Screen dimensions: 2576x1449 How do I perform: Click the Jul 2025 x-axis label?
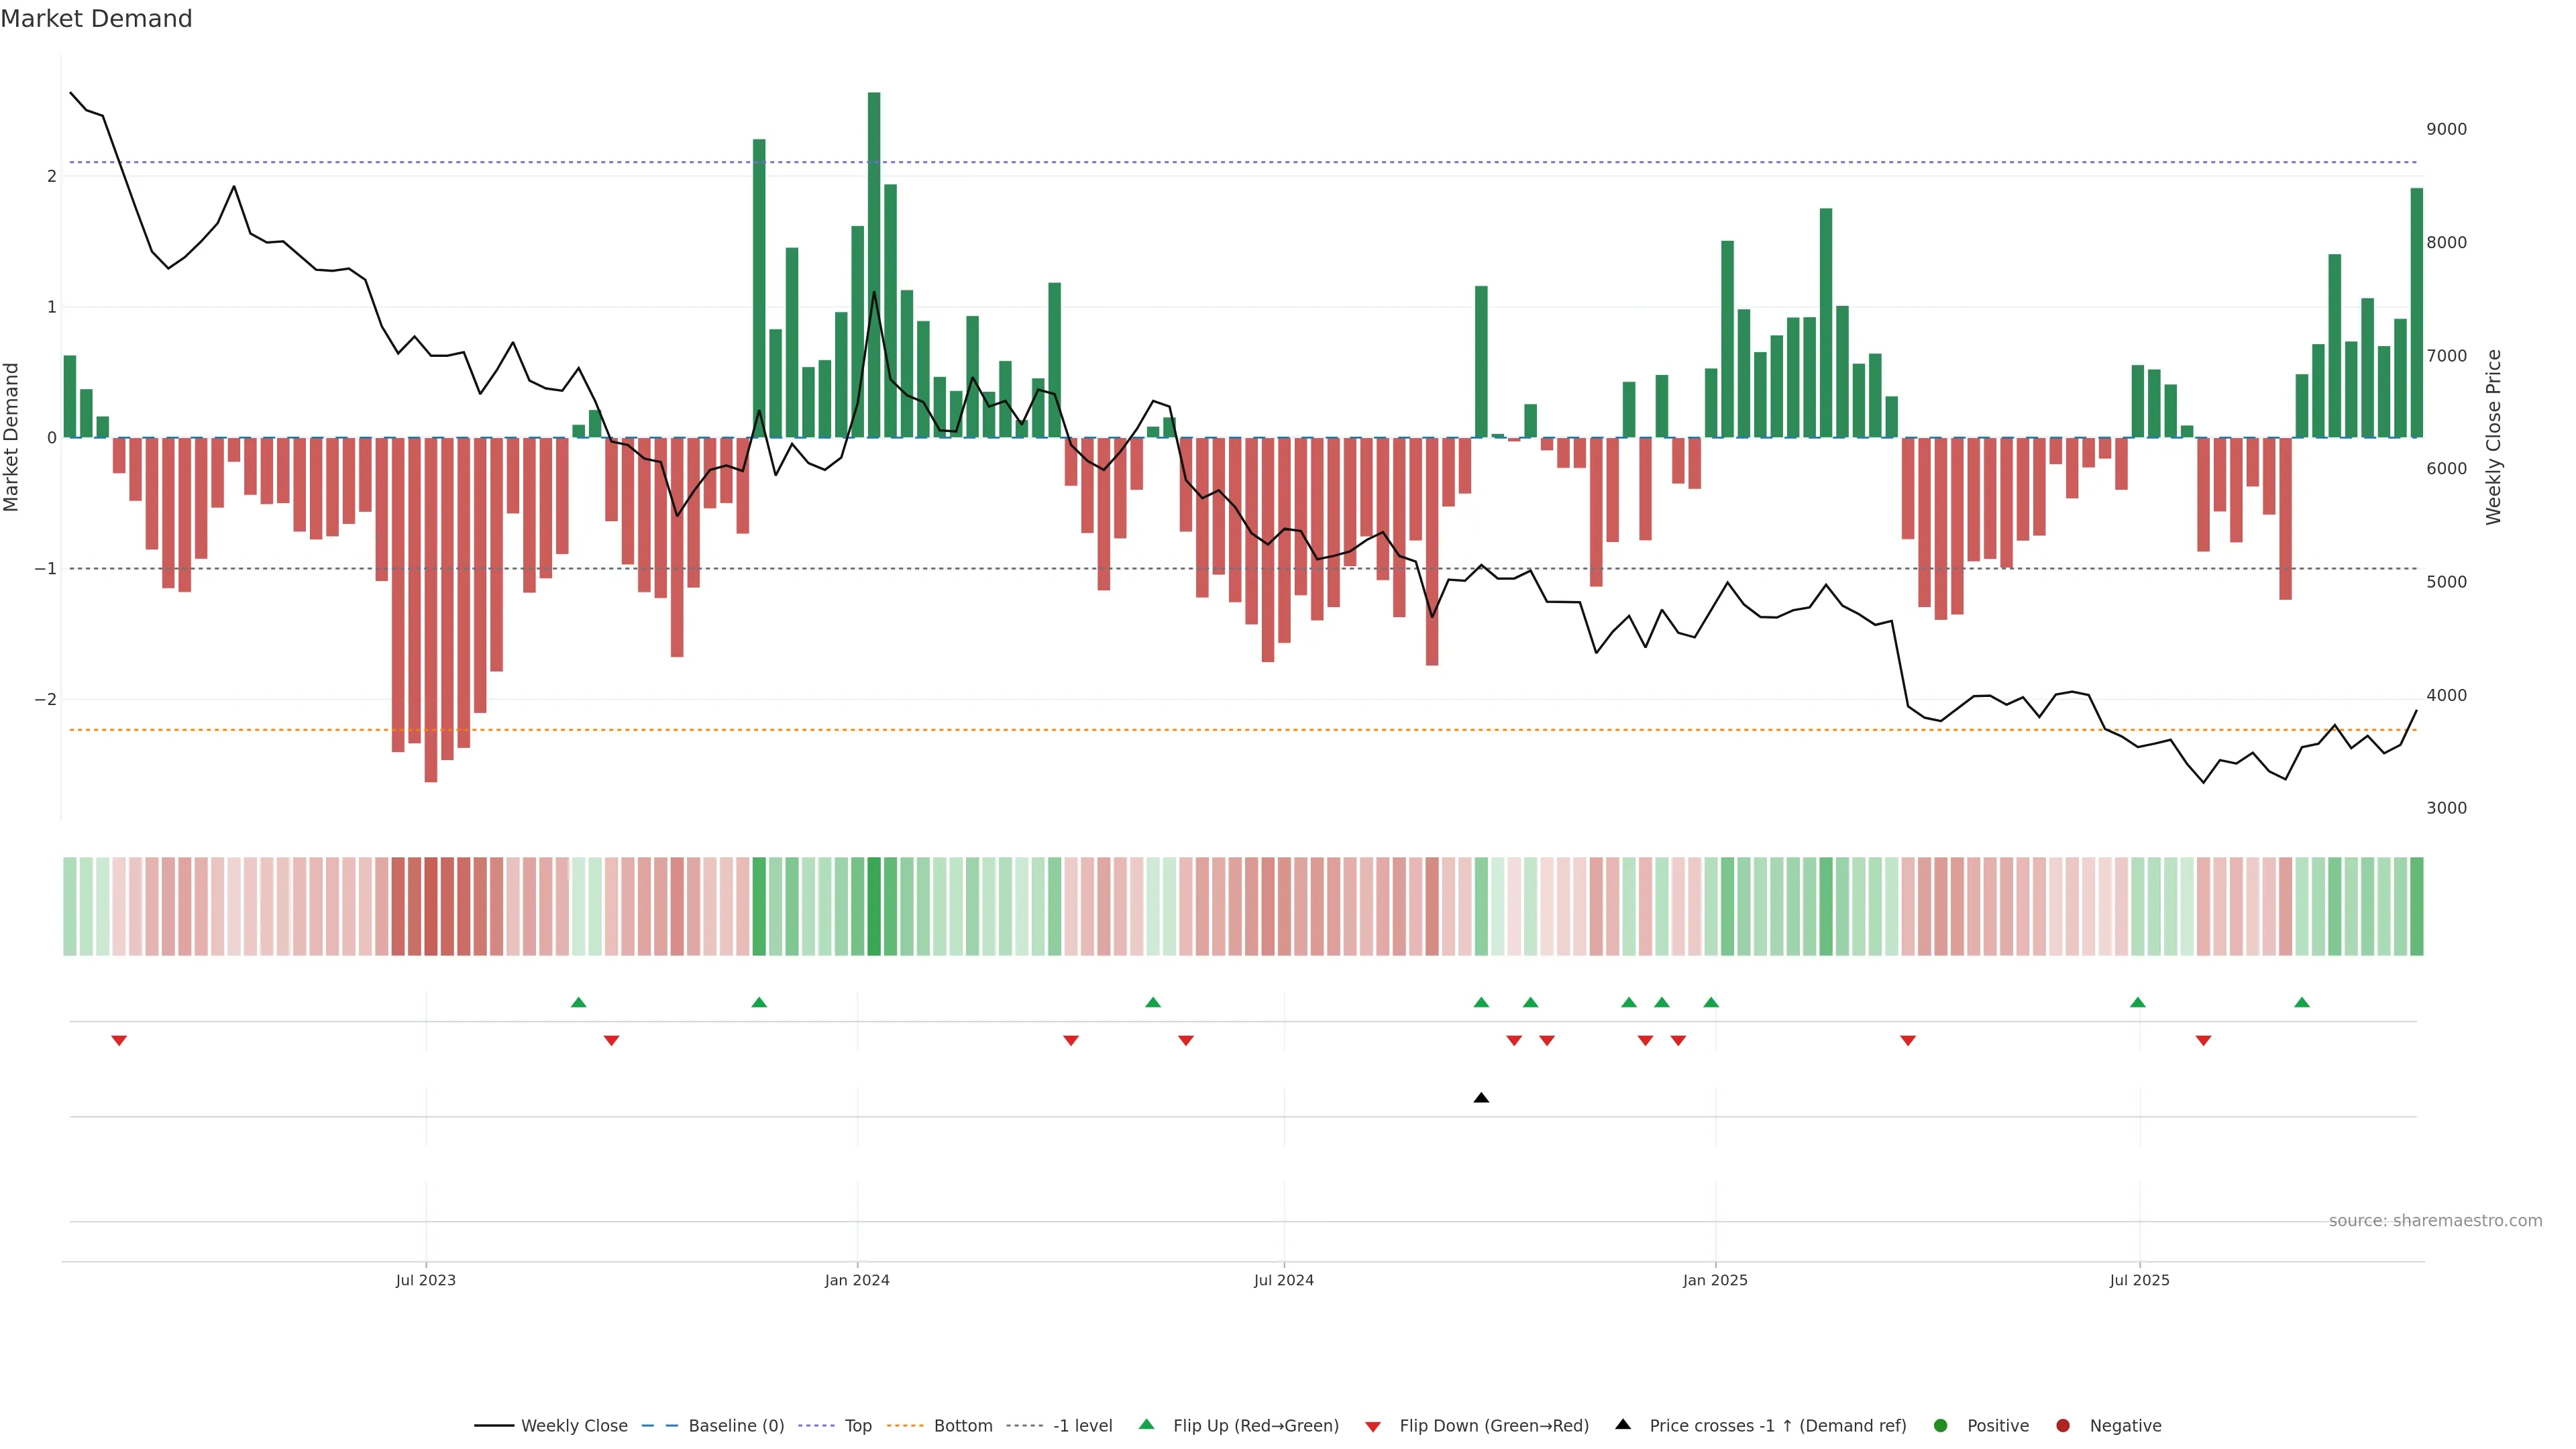2139,1280
